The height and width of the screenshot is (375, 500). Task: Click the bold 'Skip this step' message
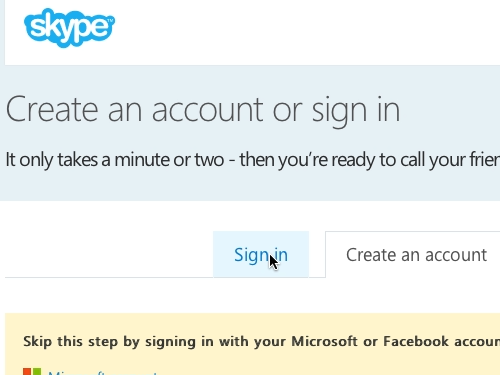262,342
